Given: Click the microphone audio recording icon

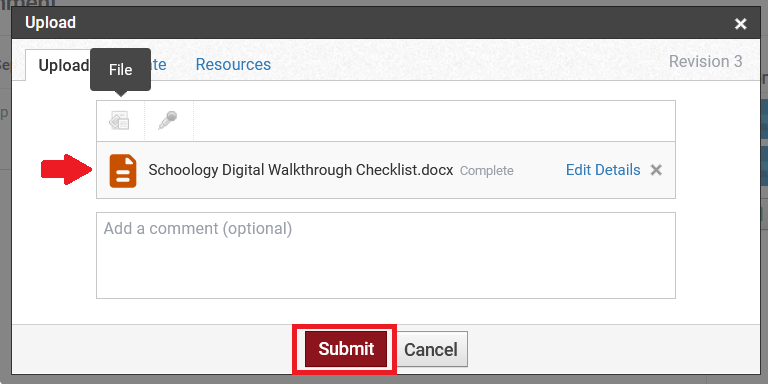Looking at the screenshot, I should [x=168, y=120].
